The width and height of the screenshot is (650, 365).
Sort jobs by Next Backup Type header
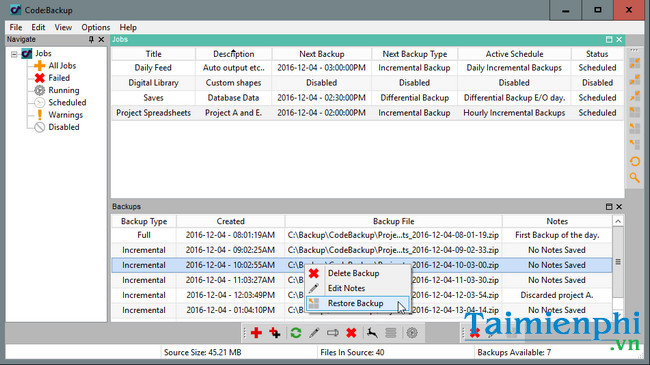pyautogui.click(x=415, y=54)
